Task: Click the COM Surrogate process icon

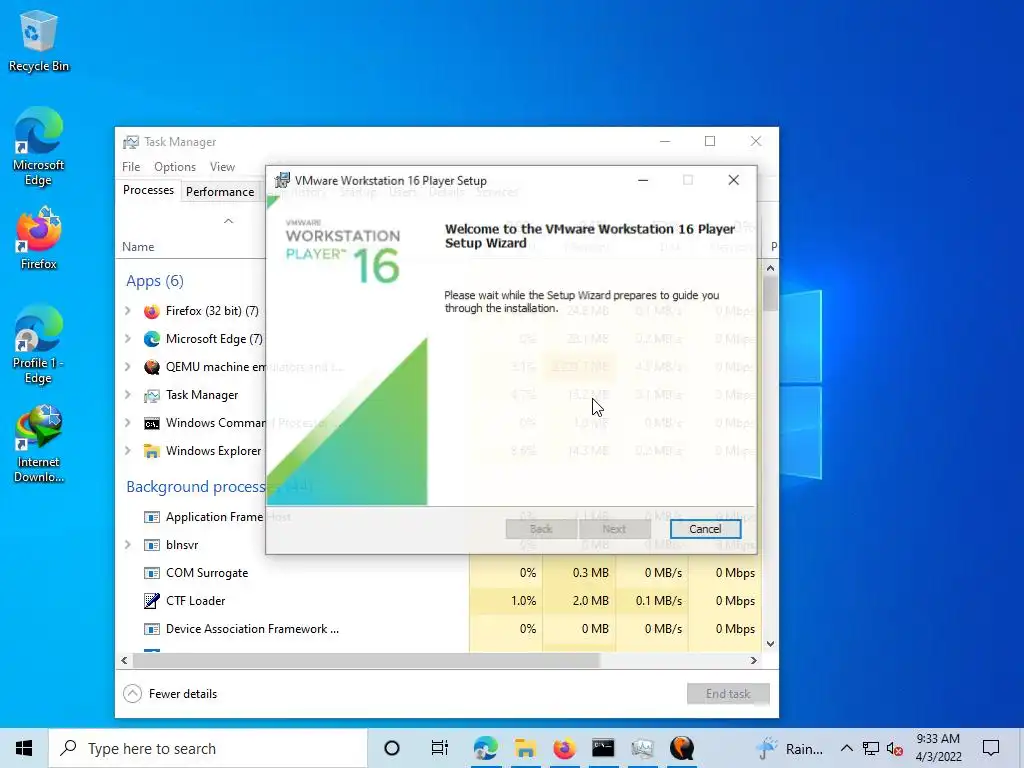Action: point(152,573)
